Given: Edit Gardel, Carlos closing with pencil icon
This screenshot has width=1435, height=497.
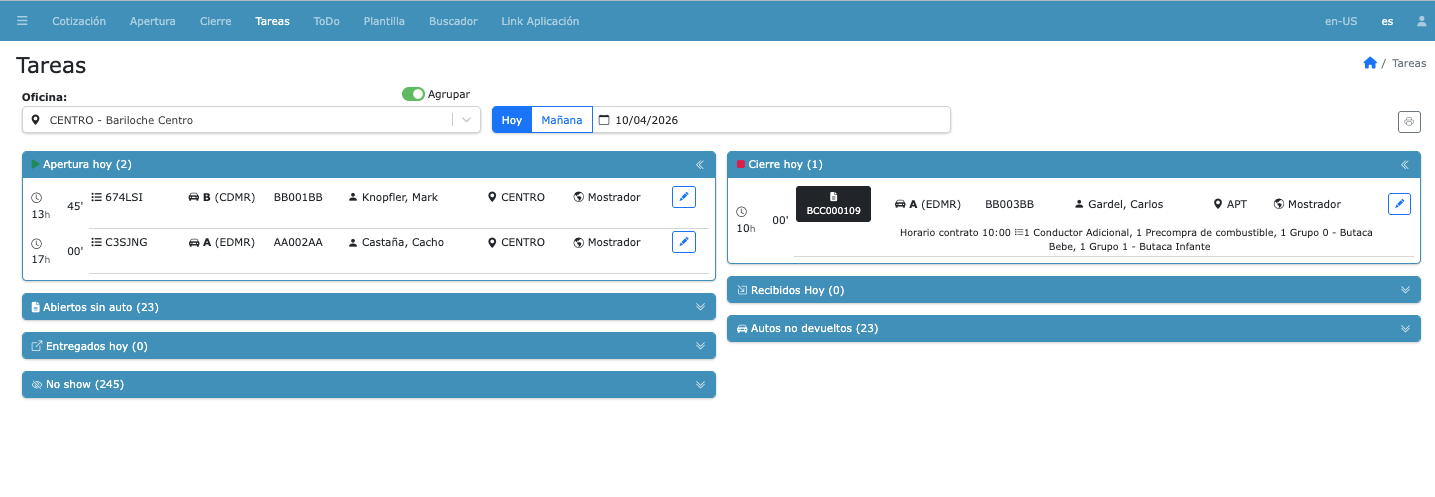Looking at the screenshot, I should (x=1400, y=204).
